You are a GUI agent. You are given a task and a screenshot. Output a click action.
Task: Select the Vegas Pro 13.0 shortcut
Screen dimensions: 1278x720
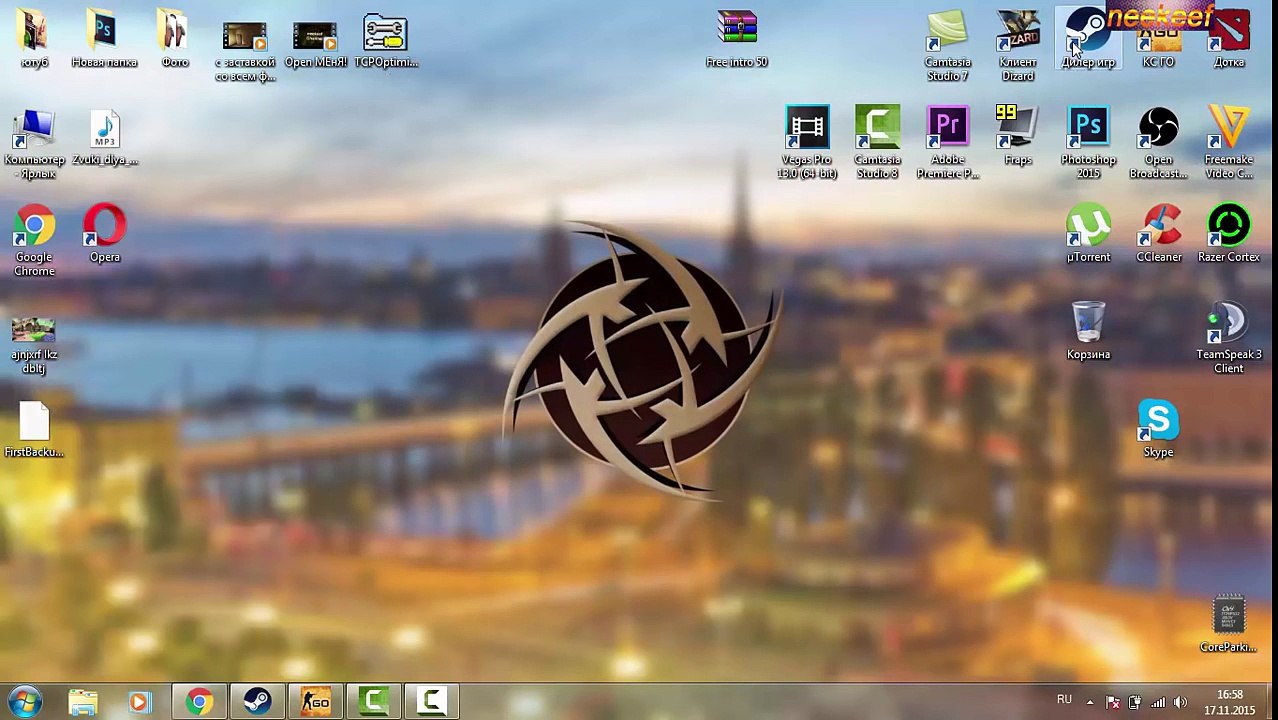pos(807,144)
